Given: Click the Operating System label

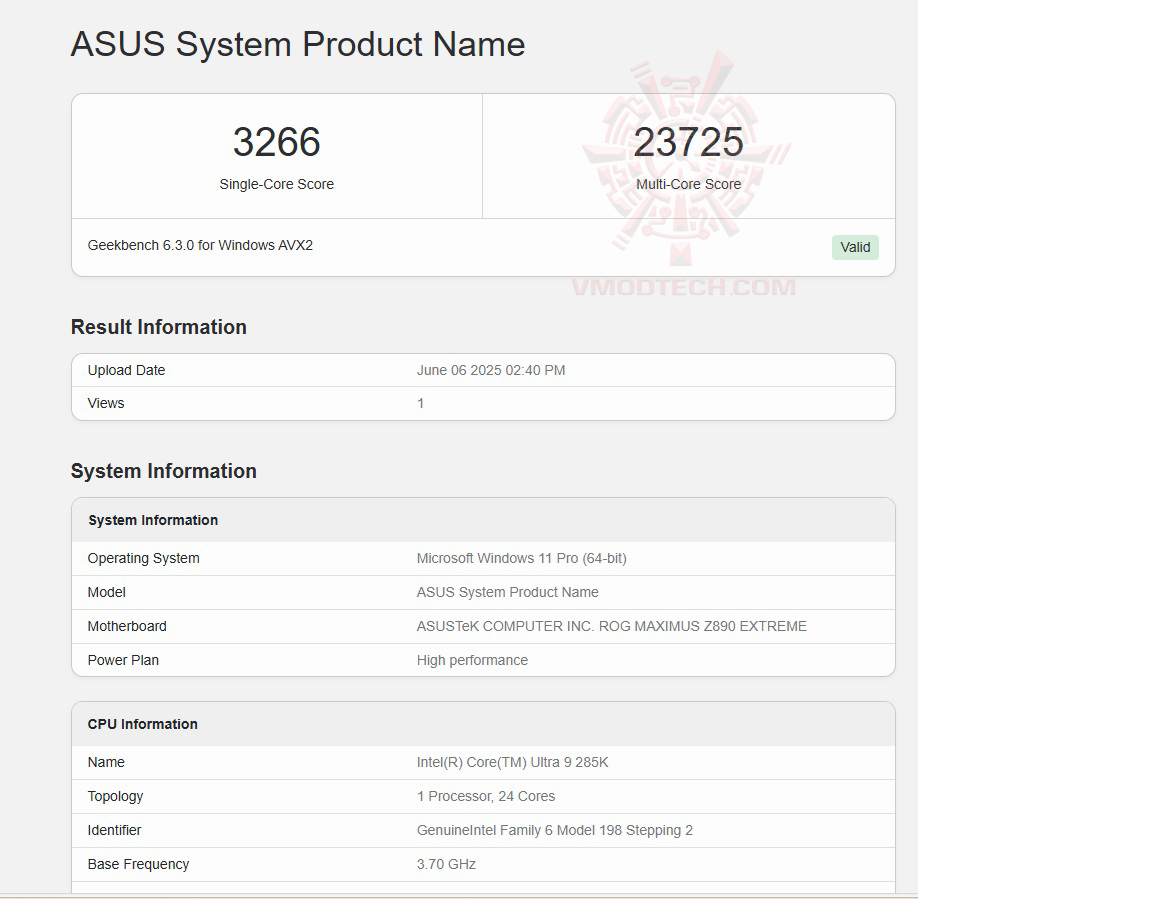Looking at the screenshot, I should [143, 558].
